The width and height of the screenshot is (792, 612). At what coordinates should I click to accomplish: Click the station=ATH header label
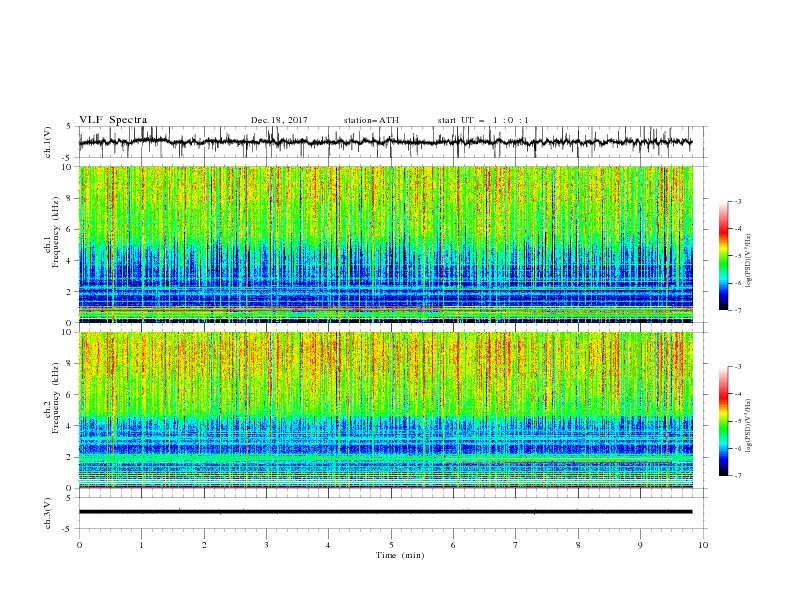coord(371,120)
